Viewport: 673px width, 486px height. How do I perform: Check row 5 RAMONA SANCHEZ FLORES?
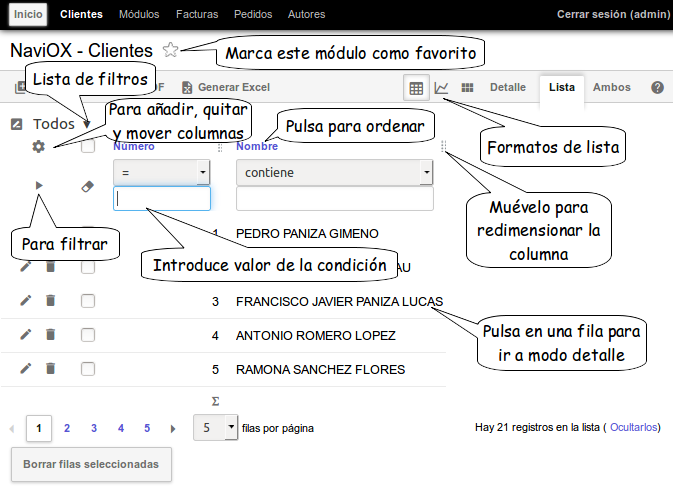click(88, 369)
